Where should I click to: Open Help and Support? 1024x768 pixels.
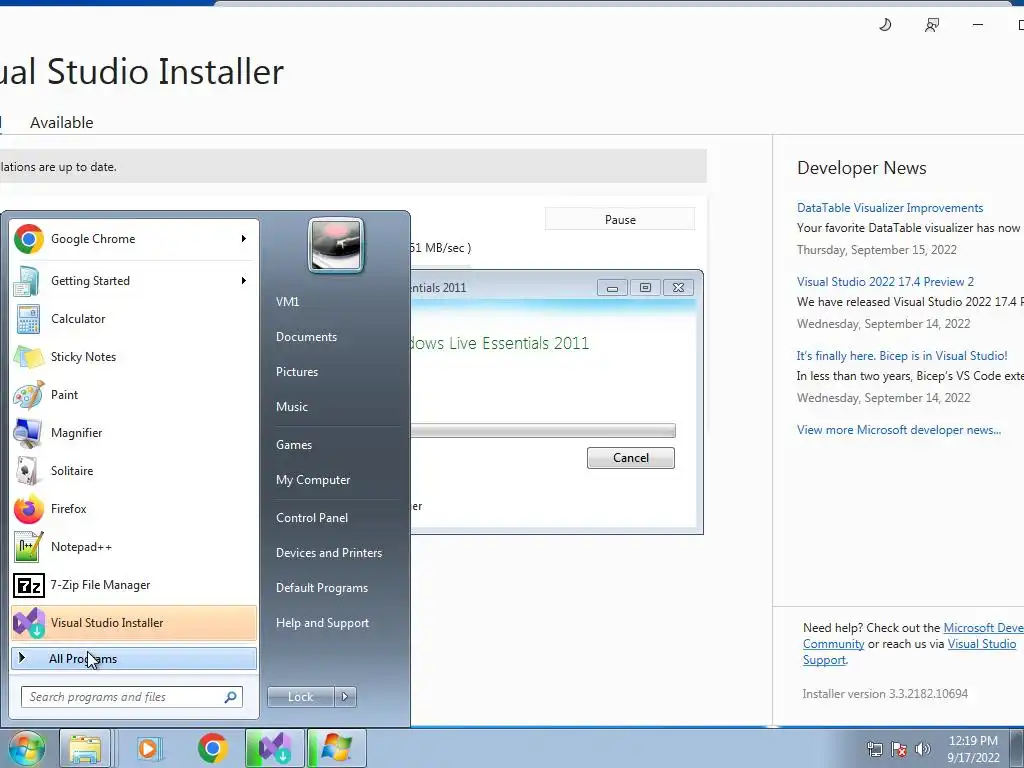pyautogui.click(x=322, y=623)
